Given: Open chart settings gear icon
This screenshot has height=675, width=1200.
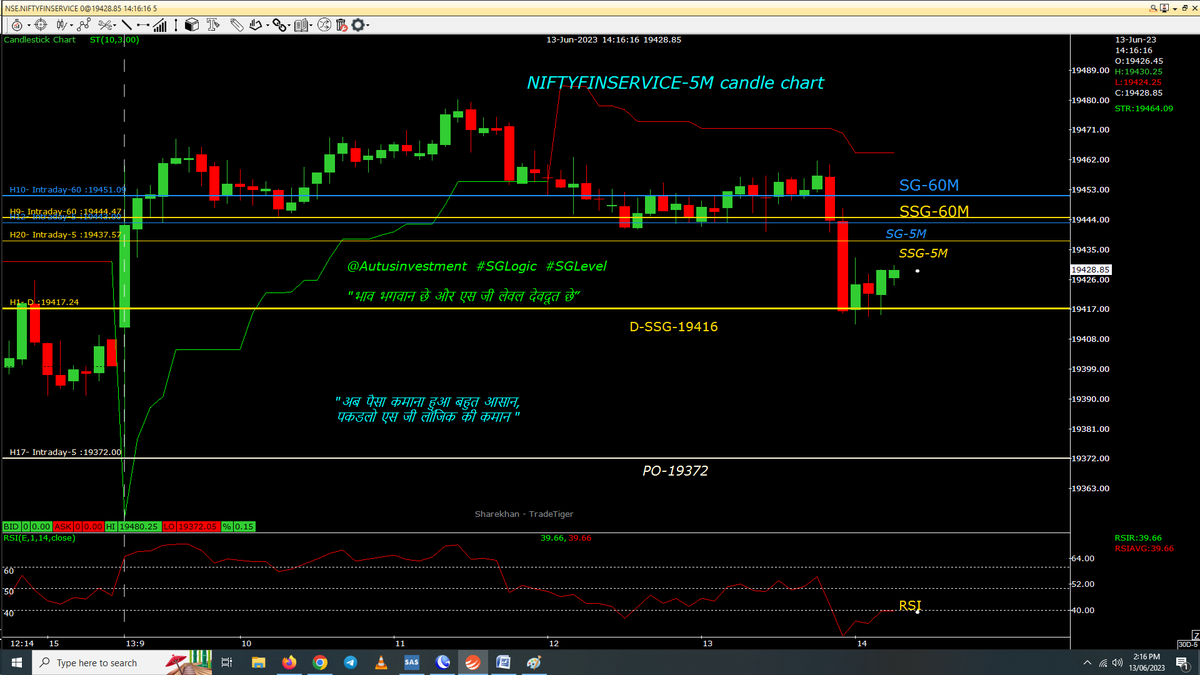Looking at the screenshot, I should click(x=358, y=25).
